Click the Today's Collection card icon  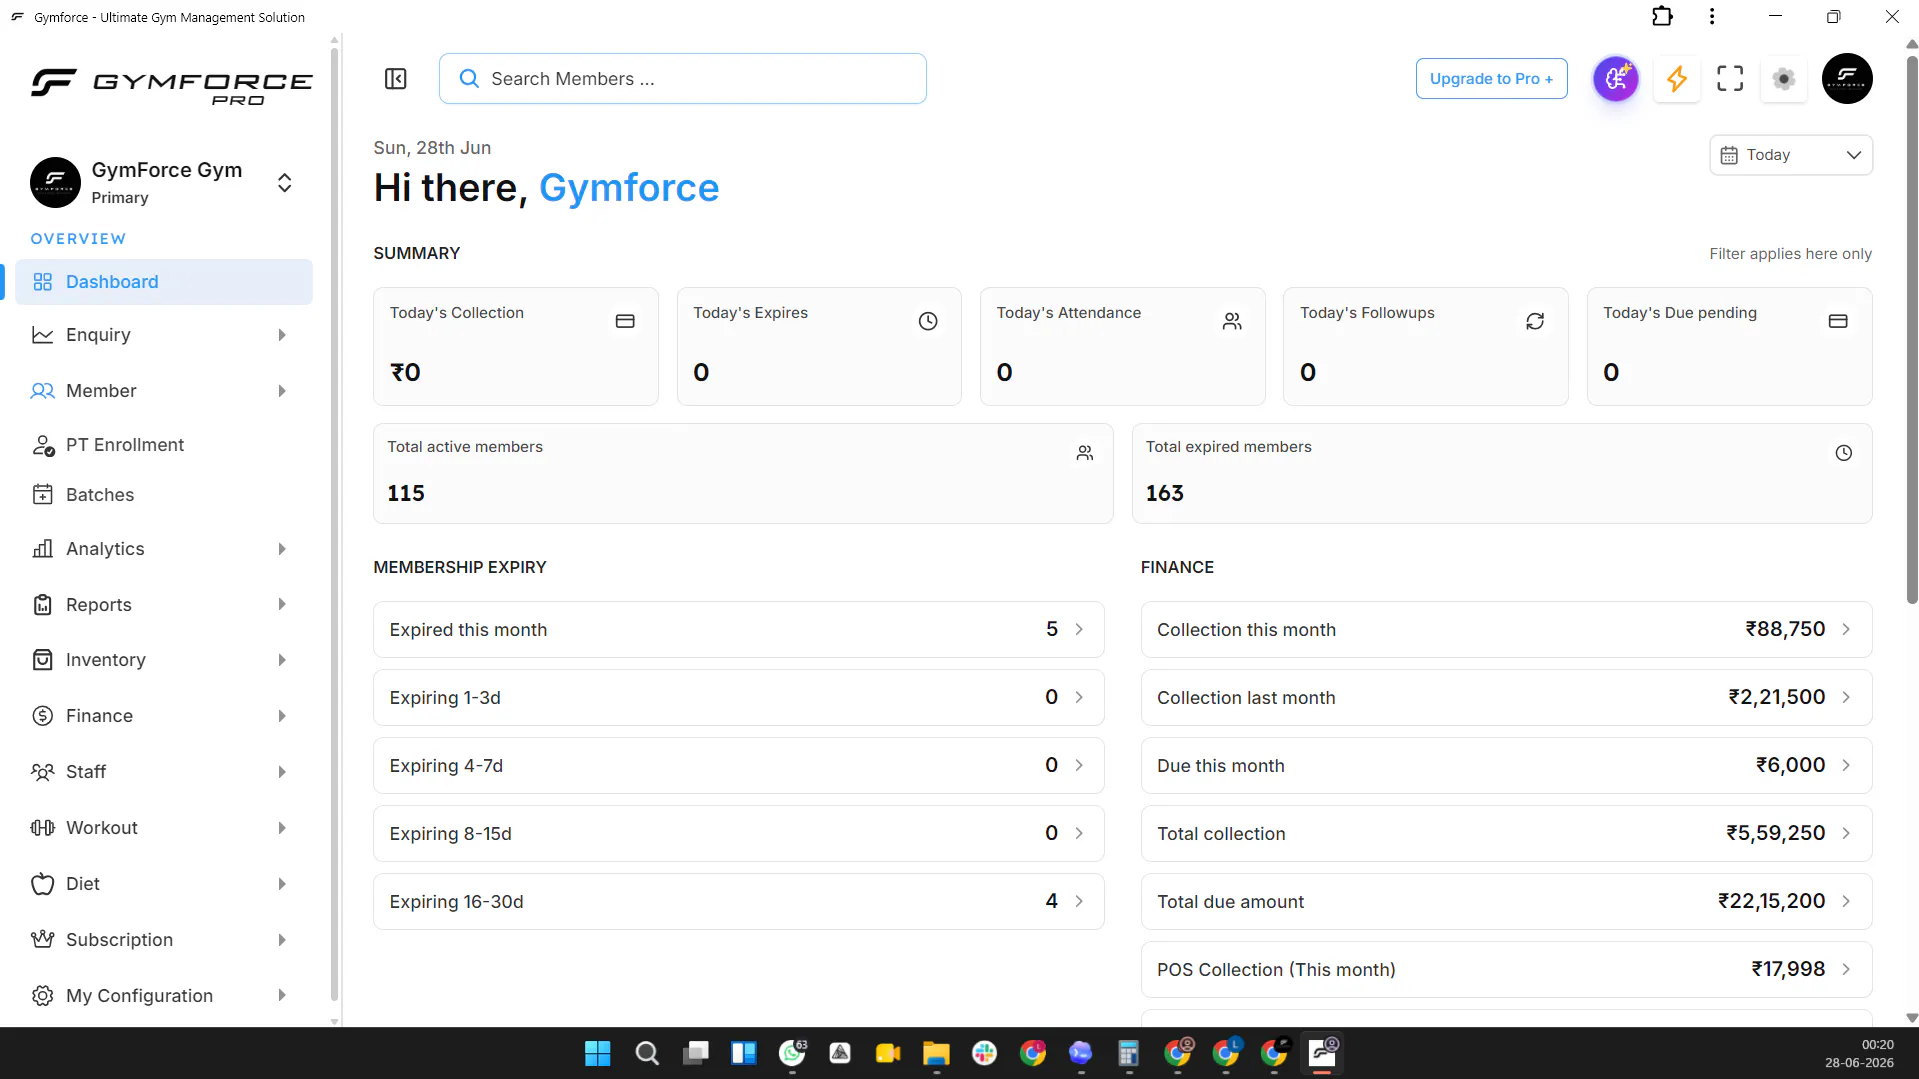click(625, 321)
